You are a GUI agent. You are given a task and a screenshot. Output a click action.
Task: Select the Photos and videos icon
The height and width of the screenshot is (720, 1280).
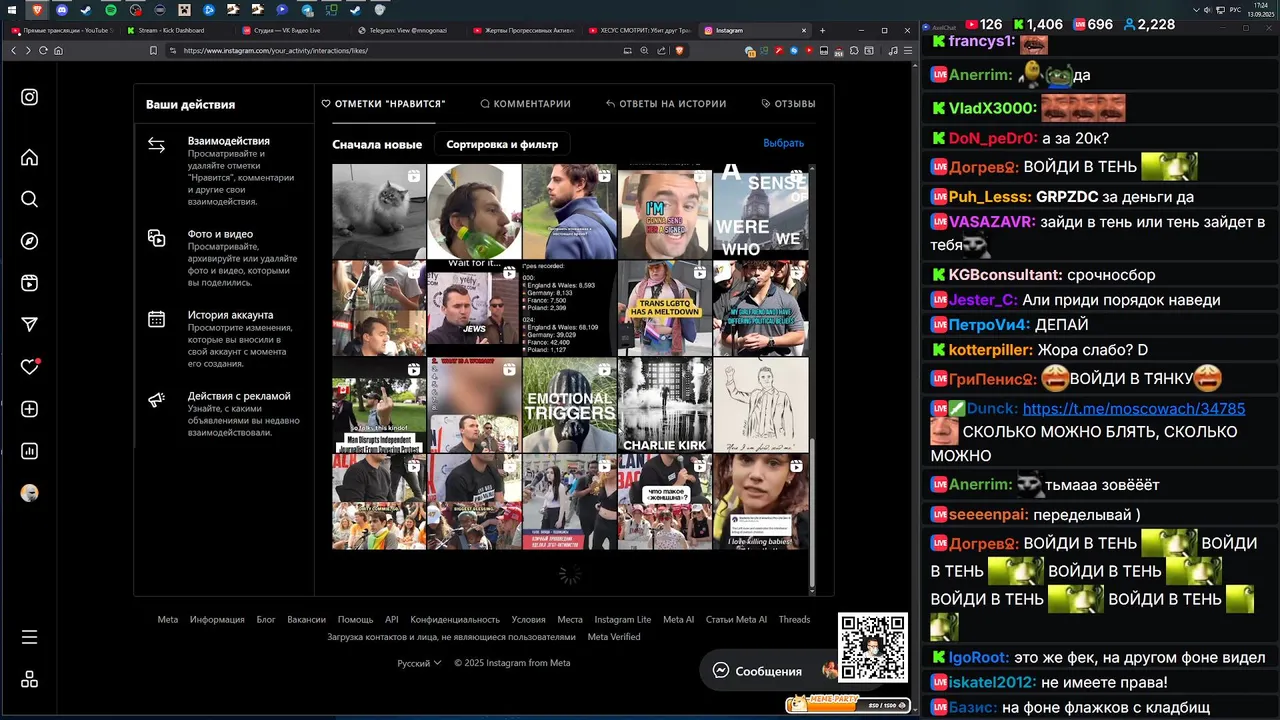tap(156, 238)
